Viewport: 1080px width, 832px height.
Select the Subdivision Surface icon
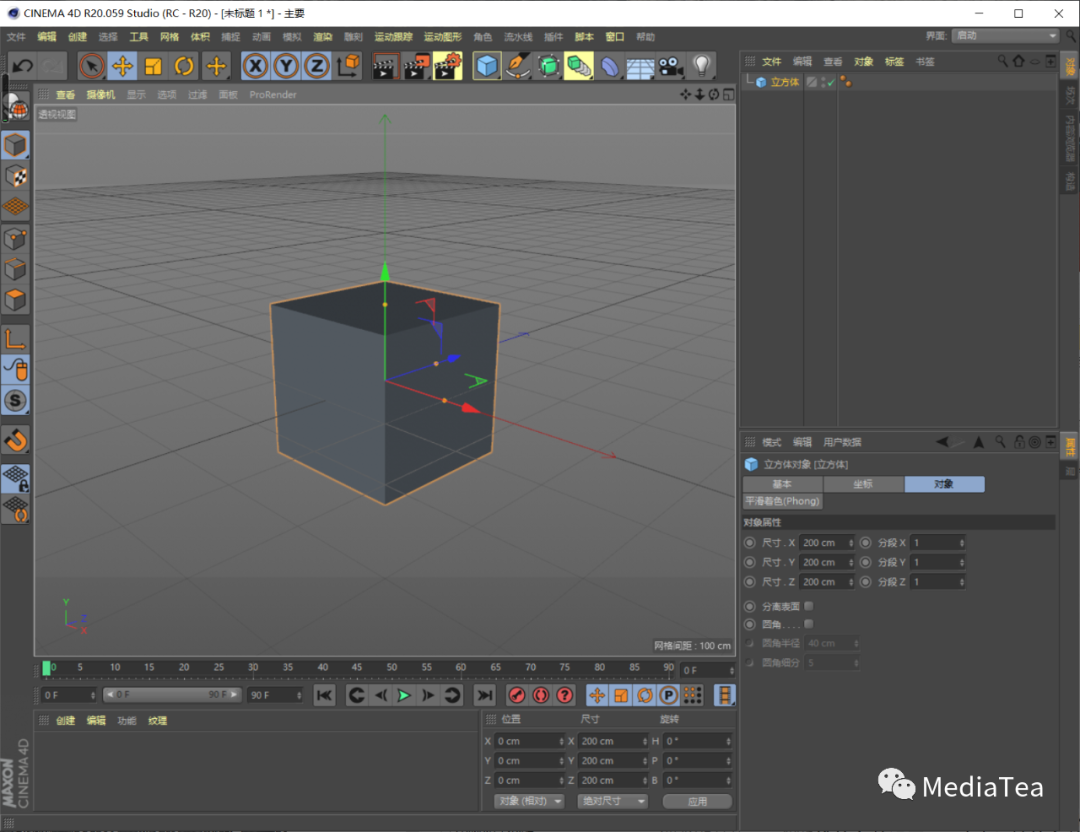[x=548, y=65]
